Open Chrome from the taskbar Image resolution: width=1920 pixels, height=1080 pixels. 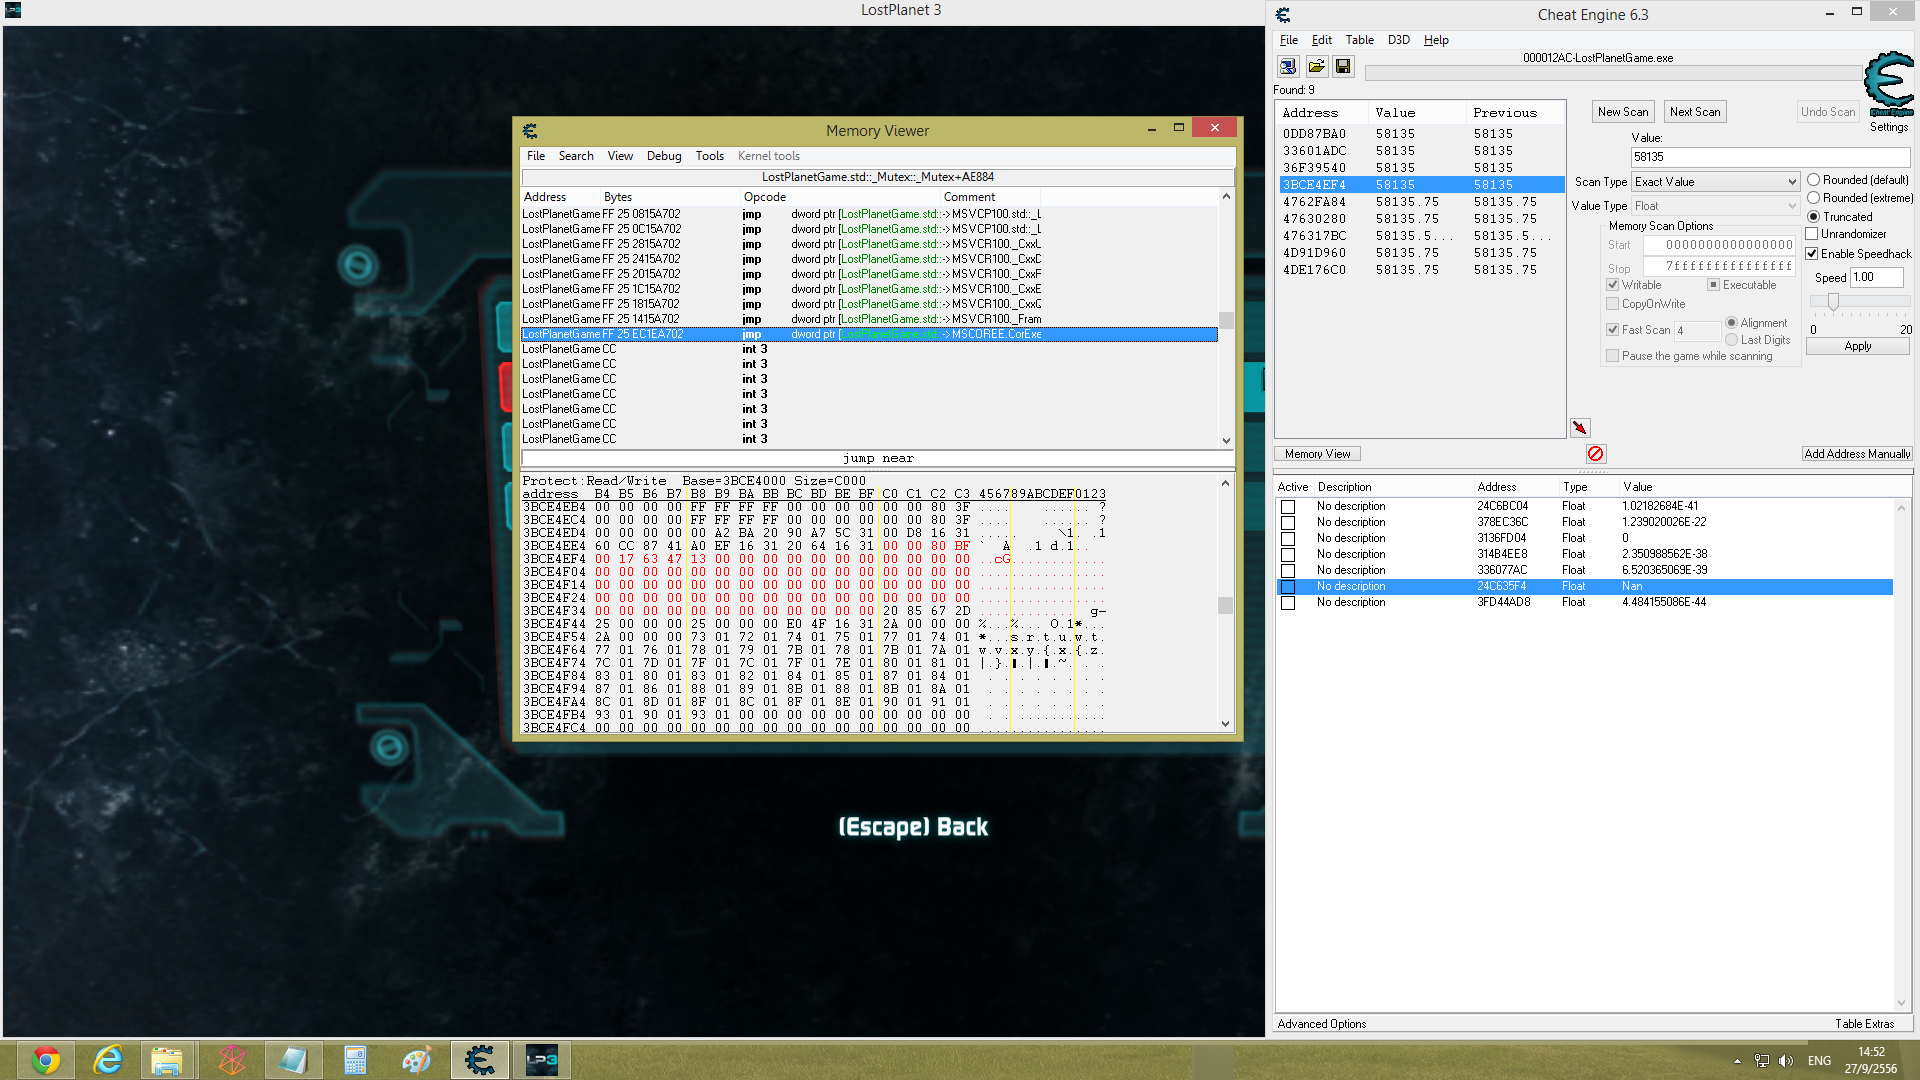click(x=46, y=1060)
